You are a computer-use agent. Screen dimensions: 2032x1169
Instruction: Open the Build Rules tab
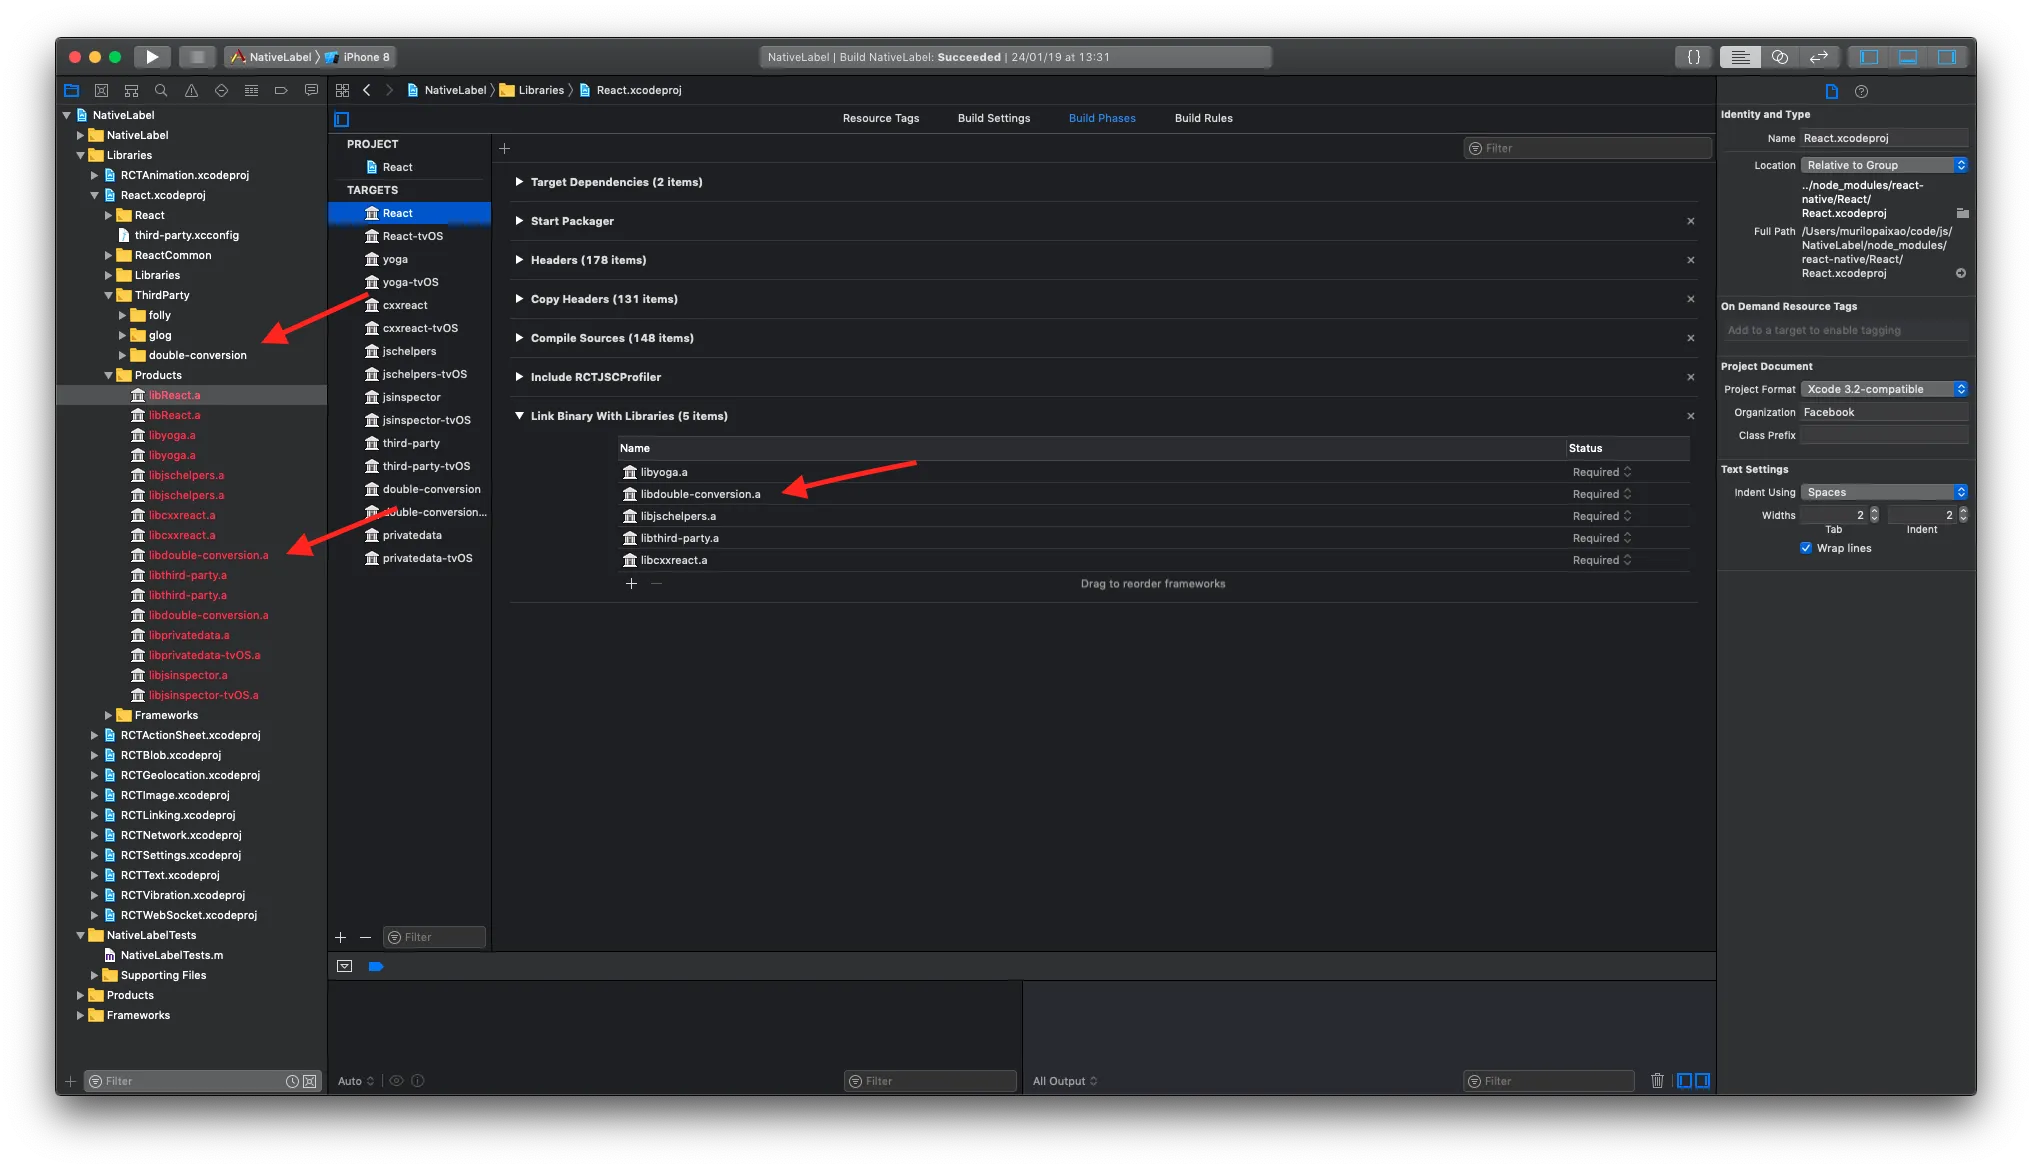pyautogui.click(x=1203, y=118)
